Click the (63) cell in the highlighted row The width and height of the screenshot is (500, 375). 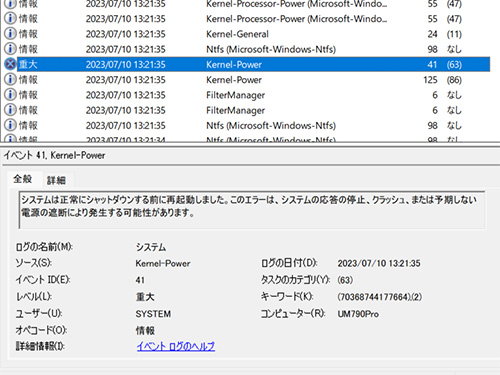point(454,65)
